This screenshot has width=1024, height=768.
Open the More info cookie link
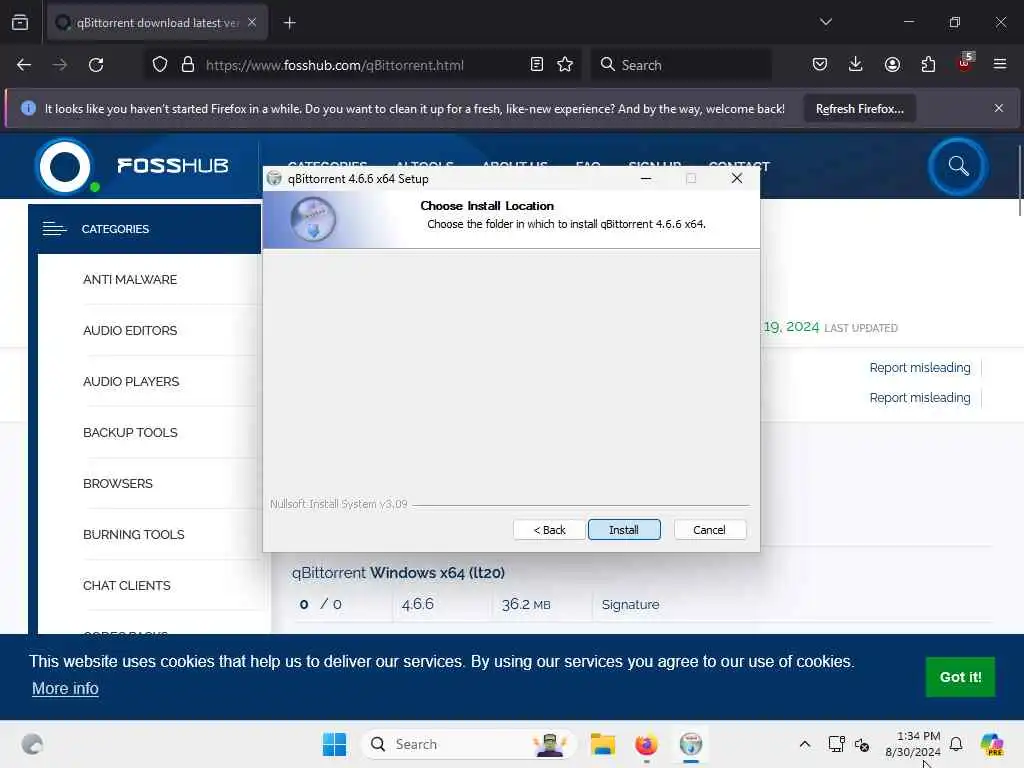pos(65,688)
